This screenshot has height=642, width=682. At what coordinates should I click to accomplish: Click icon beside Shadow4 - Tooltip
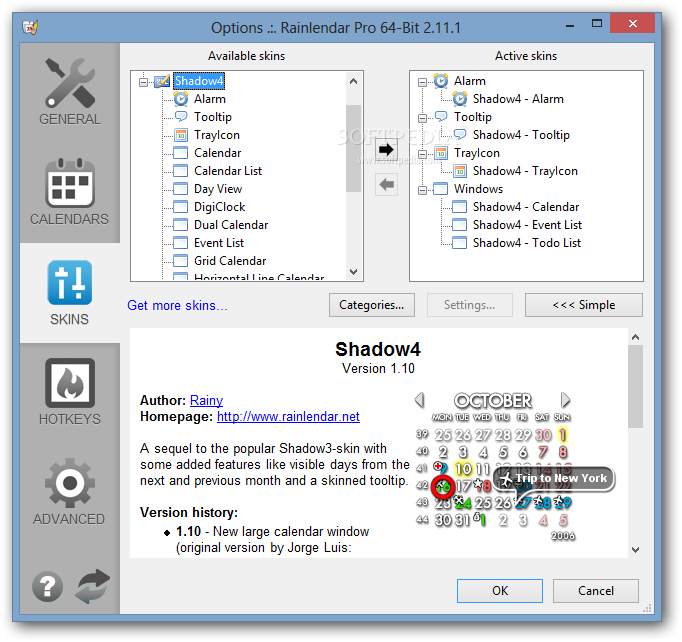(x=460, y=134)
